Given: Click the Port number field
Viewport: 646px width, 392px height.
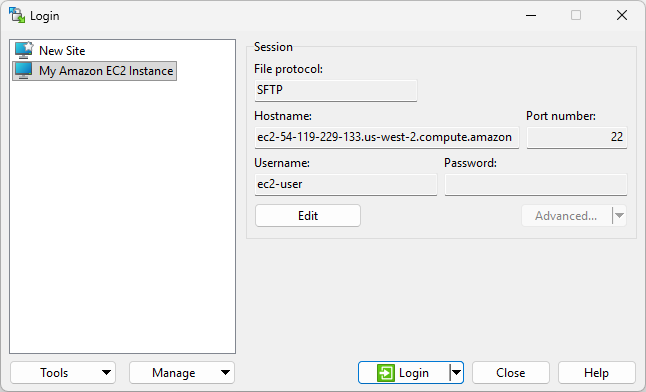Looking at the screenshot, I should (x=577, y=137).
